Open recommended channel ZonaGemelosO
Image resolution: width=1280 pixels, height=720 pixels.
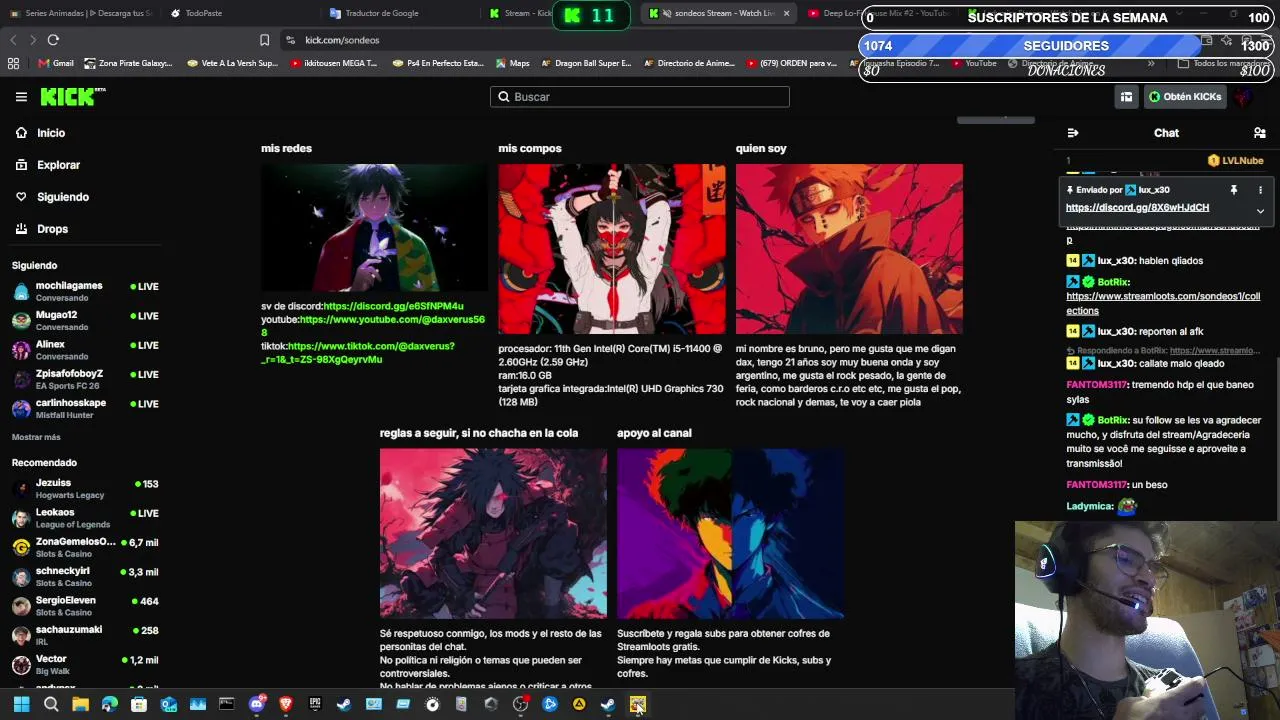pos(85,547)
